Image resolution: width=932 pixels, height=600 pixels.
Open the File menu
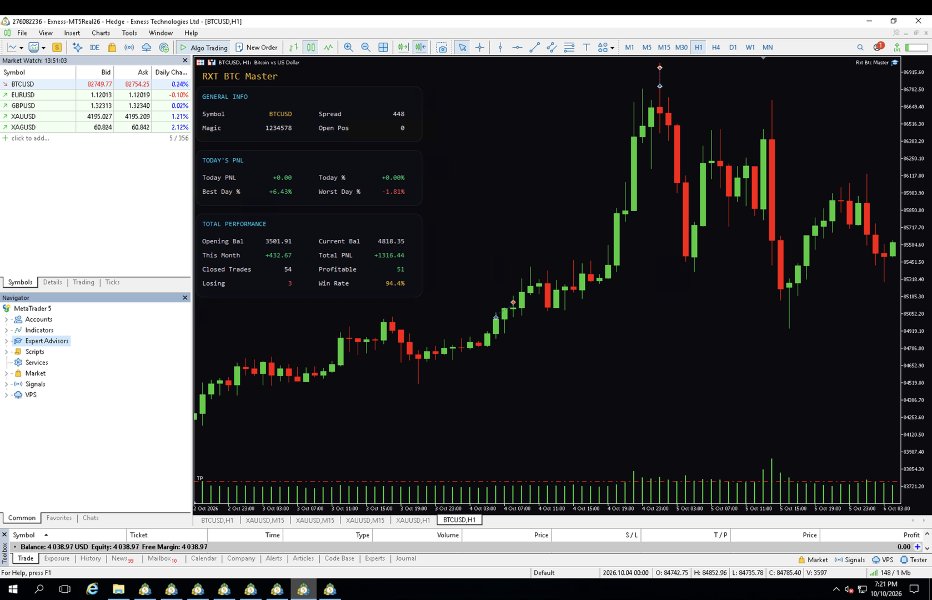click(x=22, y=33)
